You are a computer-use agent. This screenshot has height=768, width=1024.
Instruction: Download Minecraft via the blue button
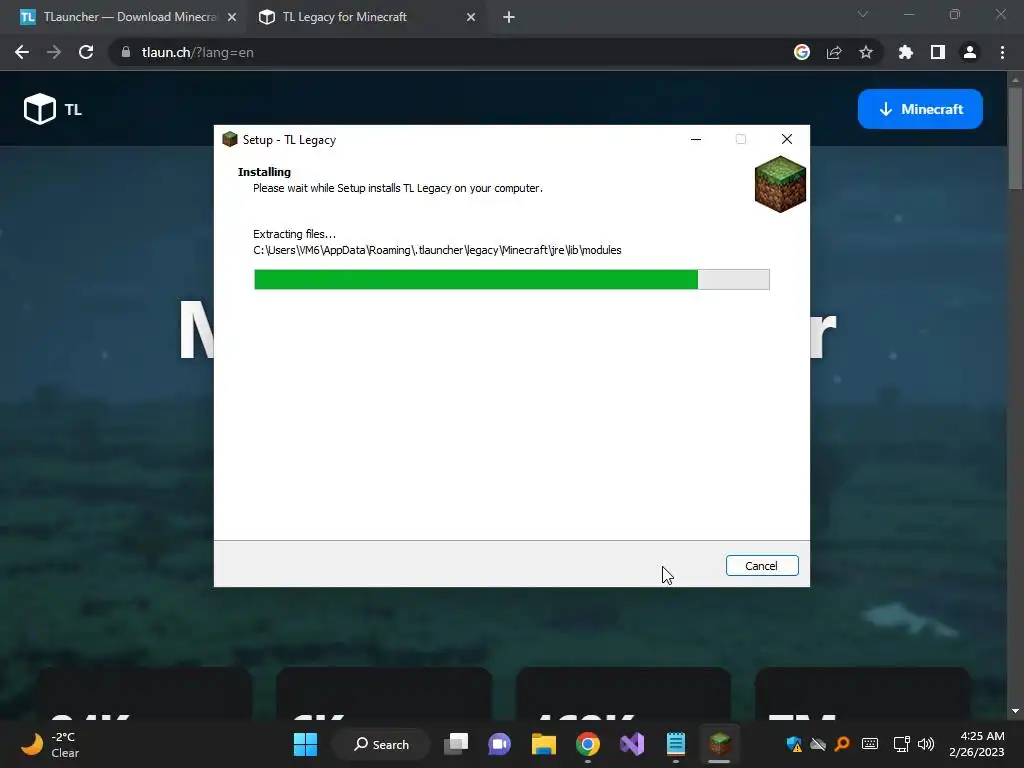click(x=920, y=109)
